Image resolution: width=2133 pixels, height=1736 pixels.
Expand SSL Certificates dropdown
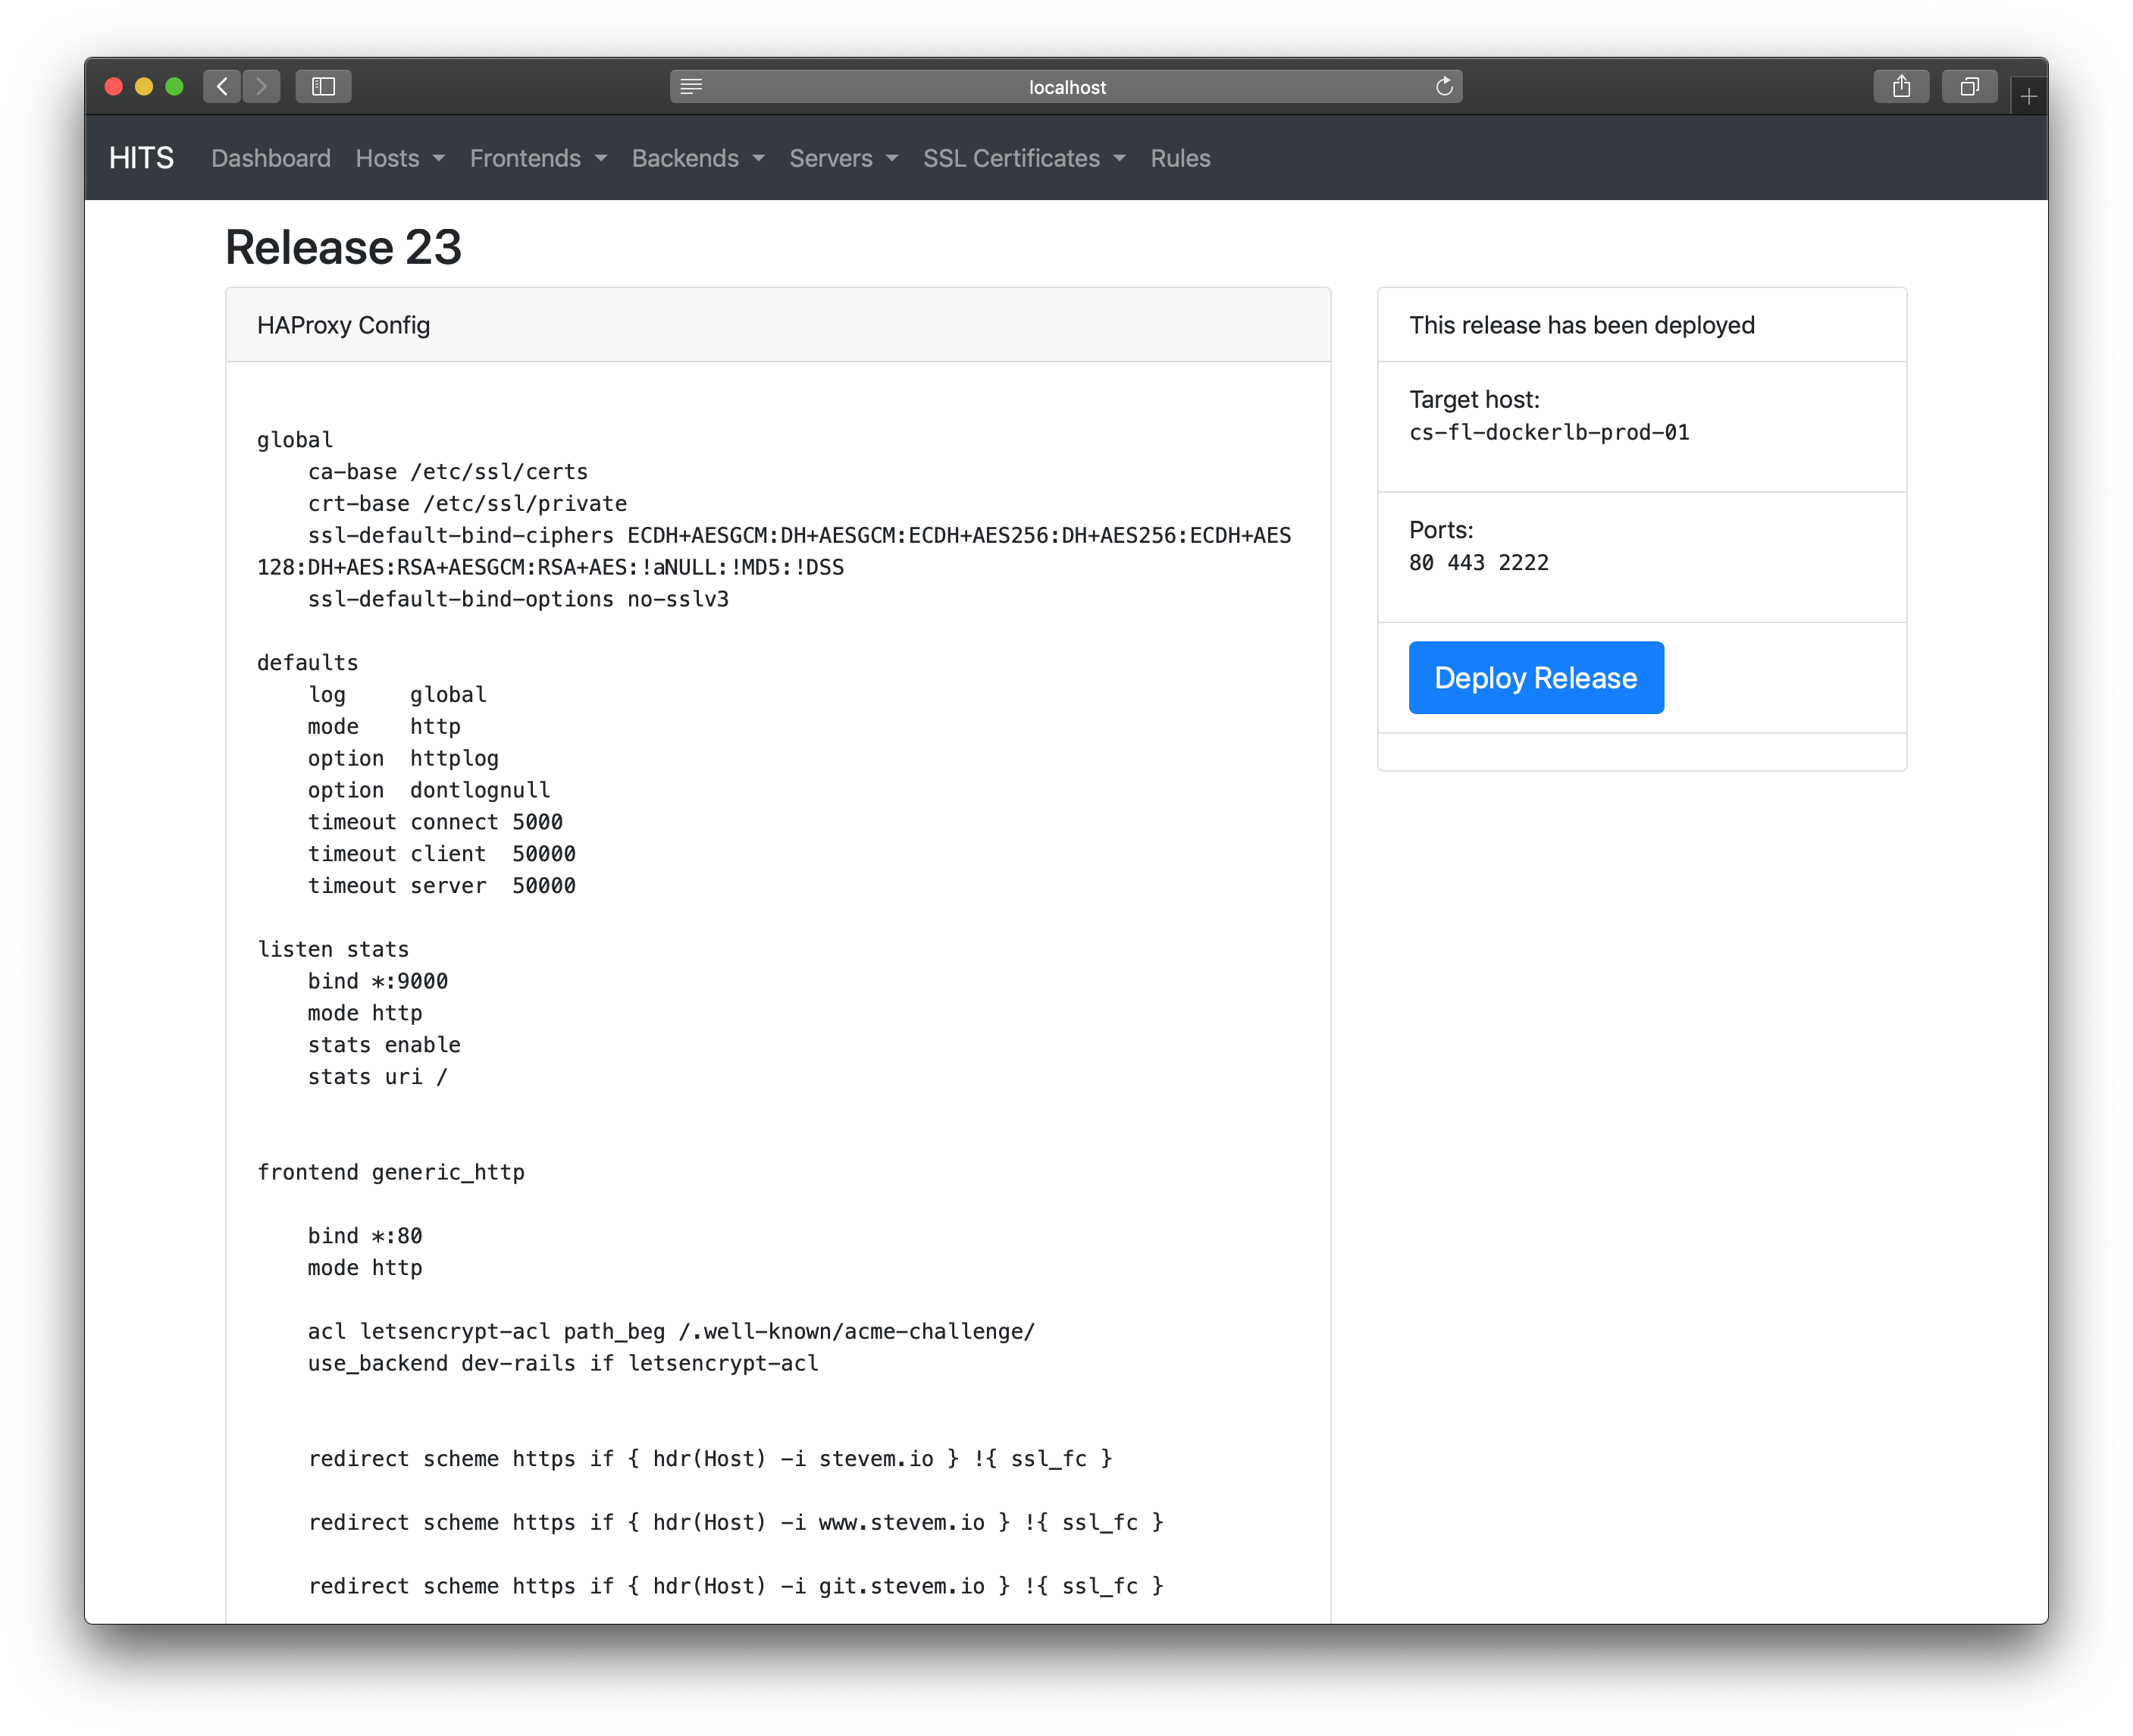click(x=1023, y=159)
